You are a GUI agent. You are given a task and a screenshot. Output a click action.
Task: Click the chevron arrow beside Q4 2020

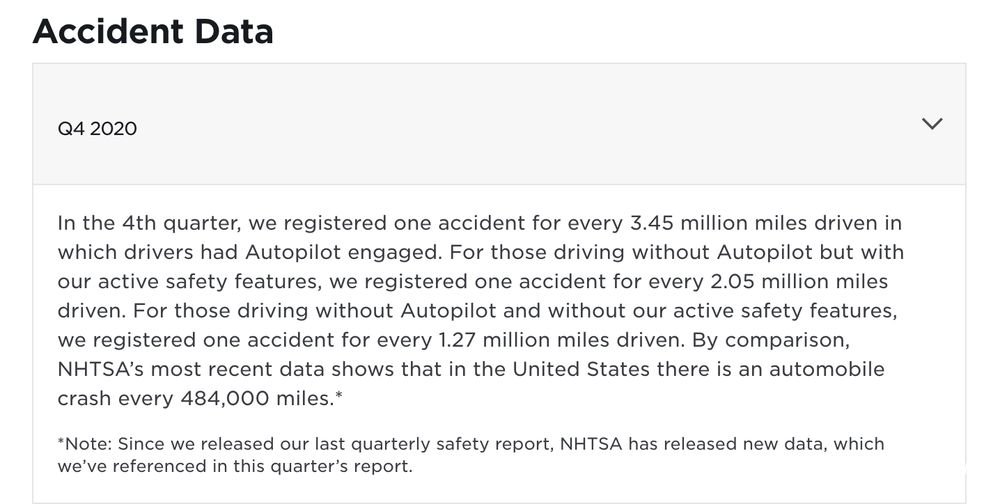(932, 124)
